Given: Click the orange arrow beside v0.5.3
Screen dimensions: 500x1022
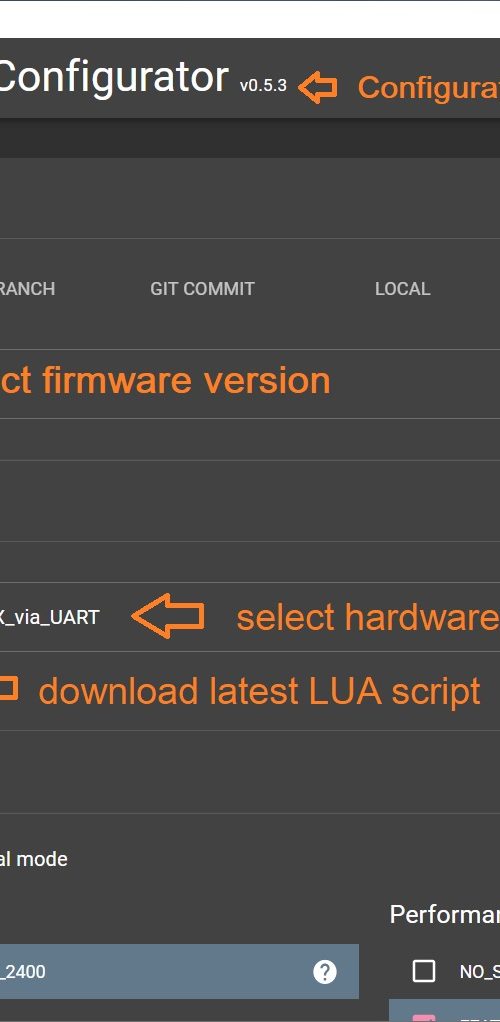Looking at the screenshot, I should [318, 87].
